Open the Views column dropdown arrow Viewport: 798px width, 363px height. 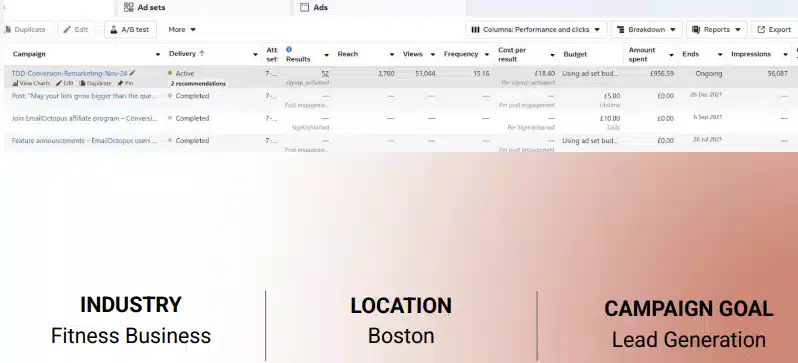[433, 54]
